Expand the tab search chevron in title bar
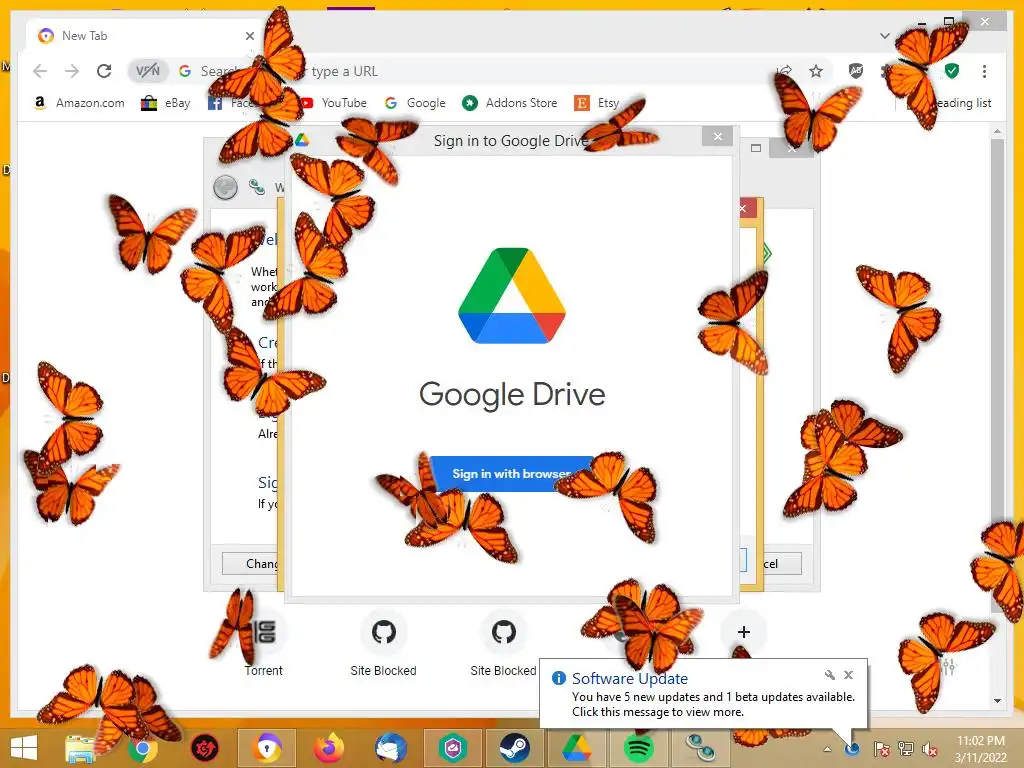This screenshot has width=1024, height=768. click(x=885, y=36)
